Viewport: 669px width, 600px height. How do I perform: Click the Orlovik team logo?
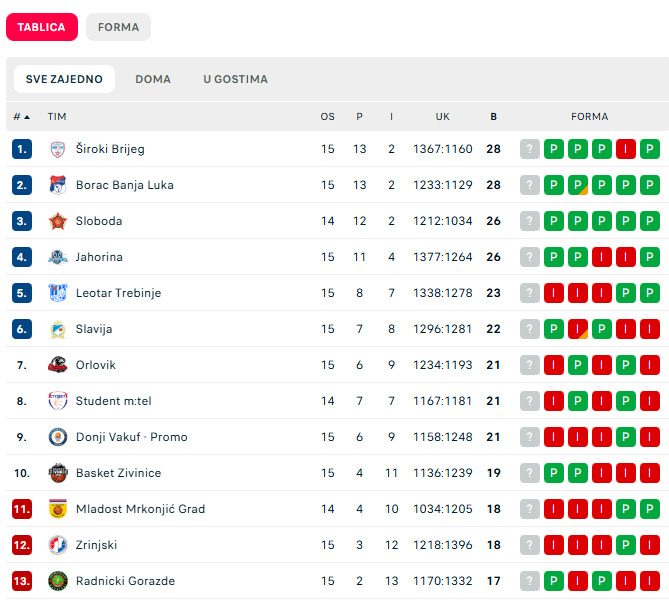pyautogui.click(x=57, y=365)
